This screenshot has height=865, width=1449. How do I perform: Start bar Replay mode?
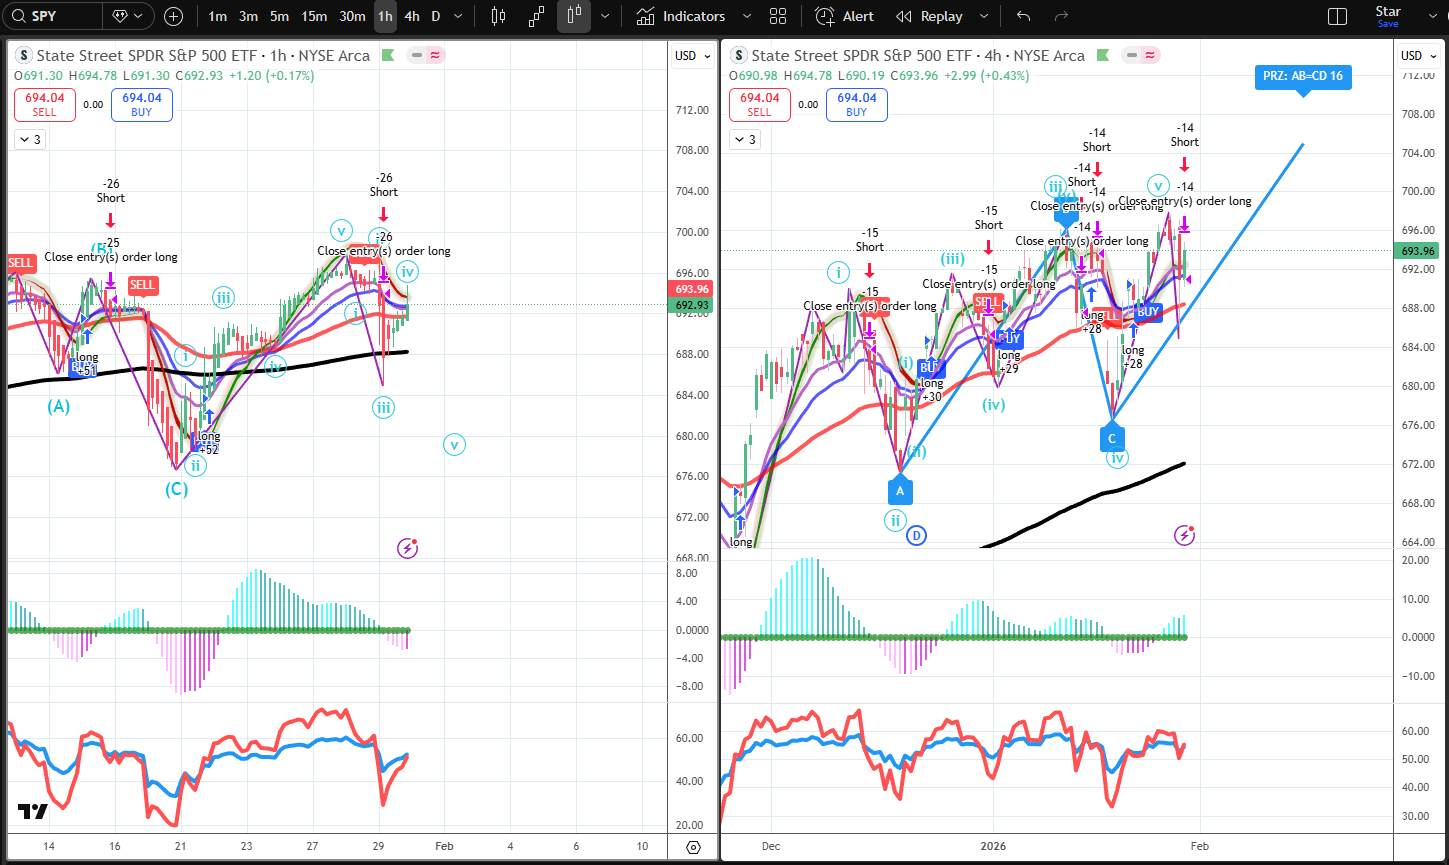click(929, 16)
